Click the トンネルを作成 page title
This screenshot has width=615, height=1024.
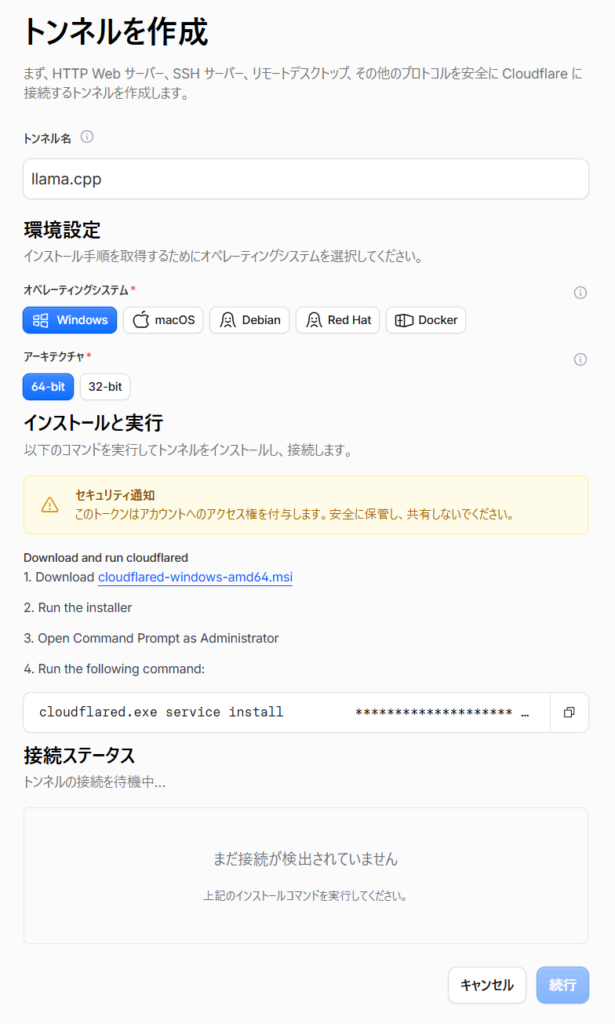click(x=116, y=31)
